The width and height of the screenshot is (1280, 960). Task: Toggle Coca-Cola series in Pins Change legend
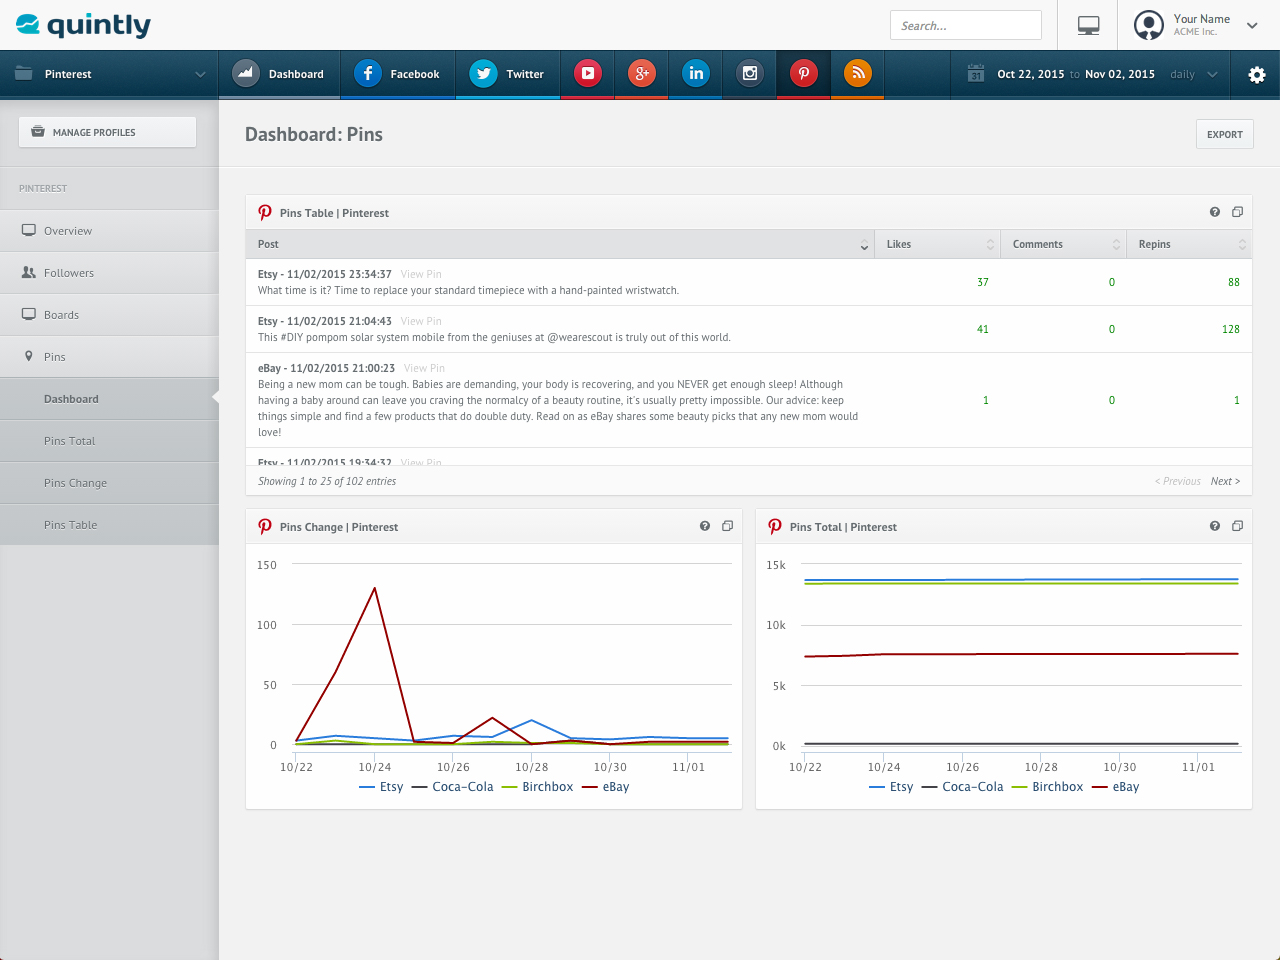(452, 787)
